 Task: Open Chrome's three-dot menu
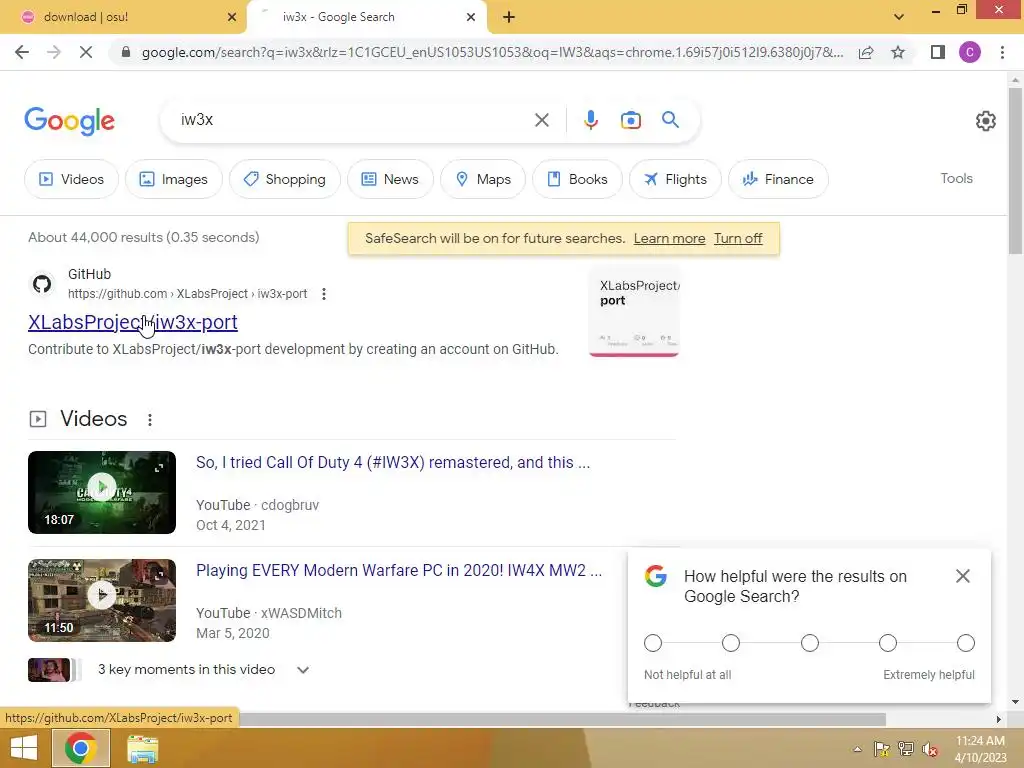coord(1002,52)
